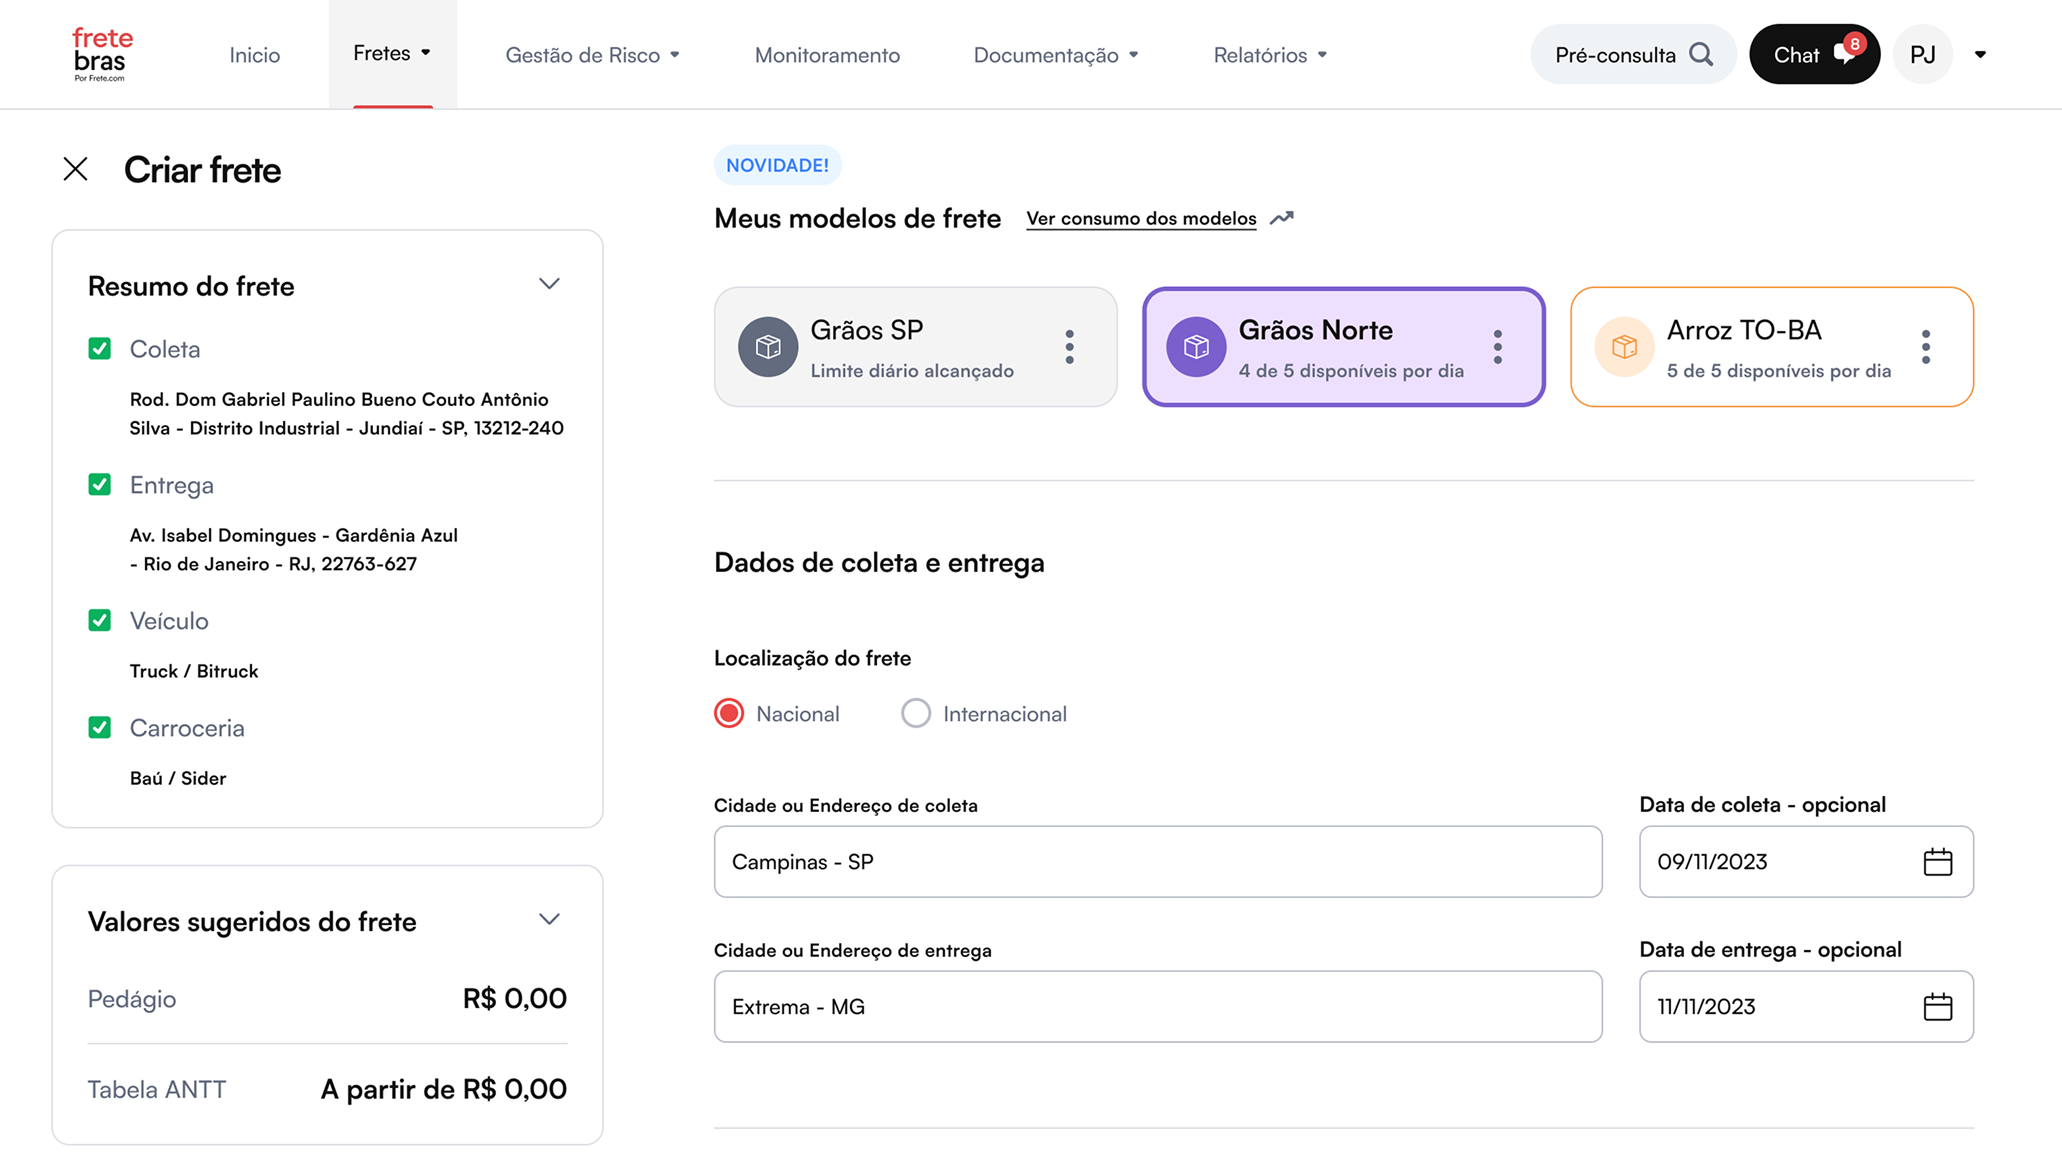This screenshot has width=2062, height=1160.
Task: Open options menu on Arroz TO-BA model card
Action: click(x=1926, y=347)
